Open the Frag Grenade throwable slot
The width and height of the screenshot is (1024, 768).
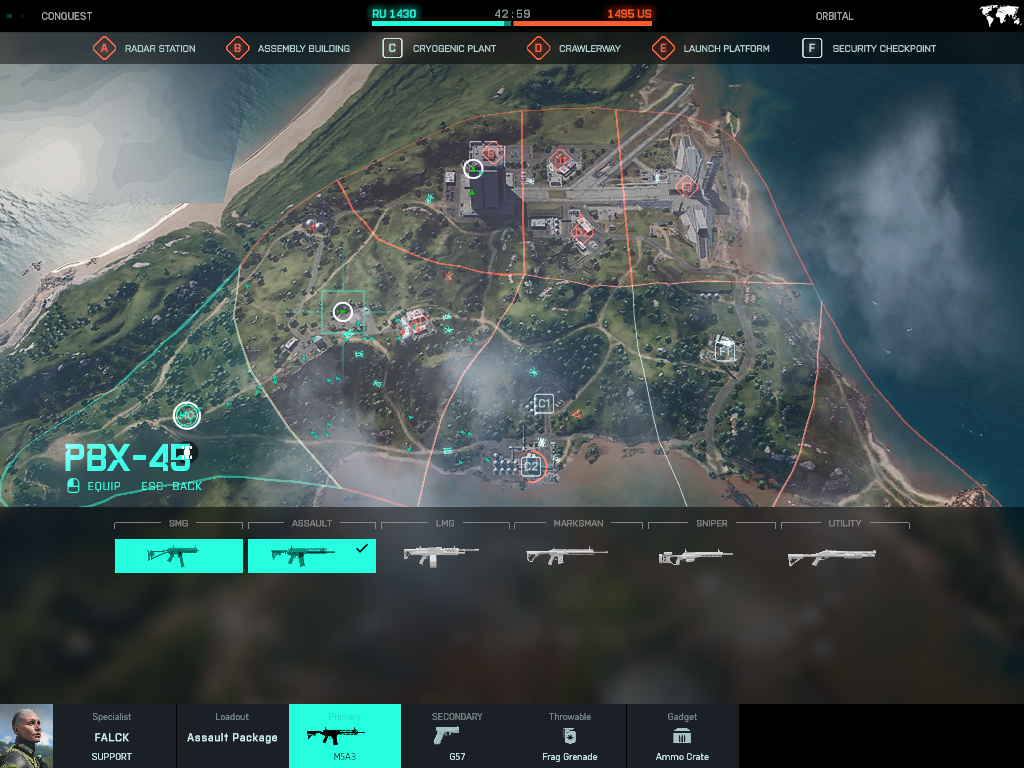coord(569,736)
